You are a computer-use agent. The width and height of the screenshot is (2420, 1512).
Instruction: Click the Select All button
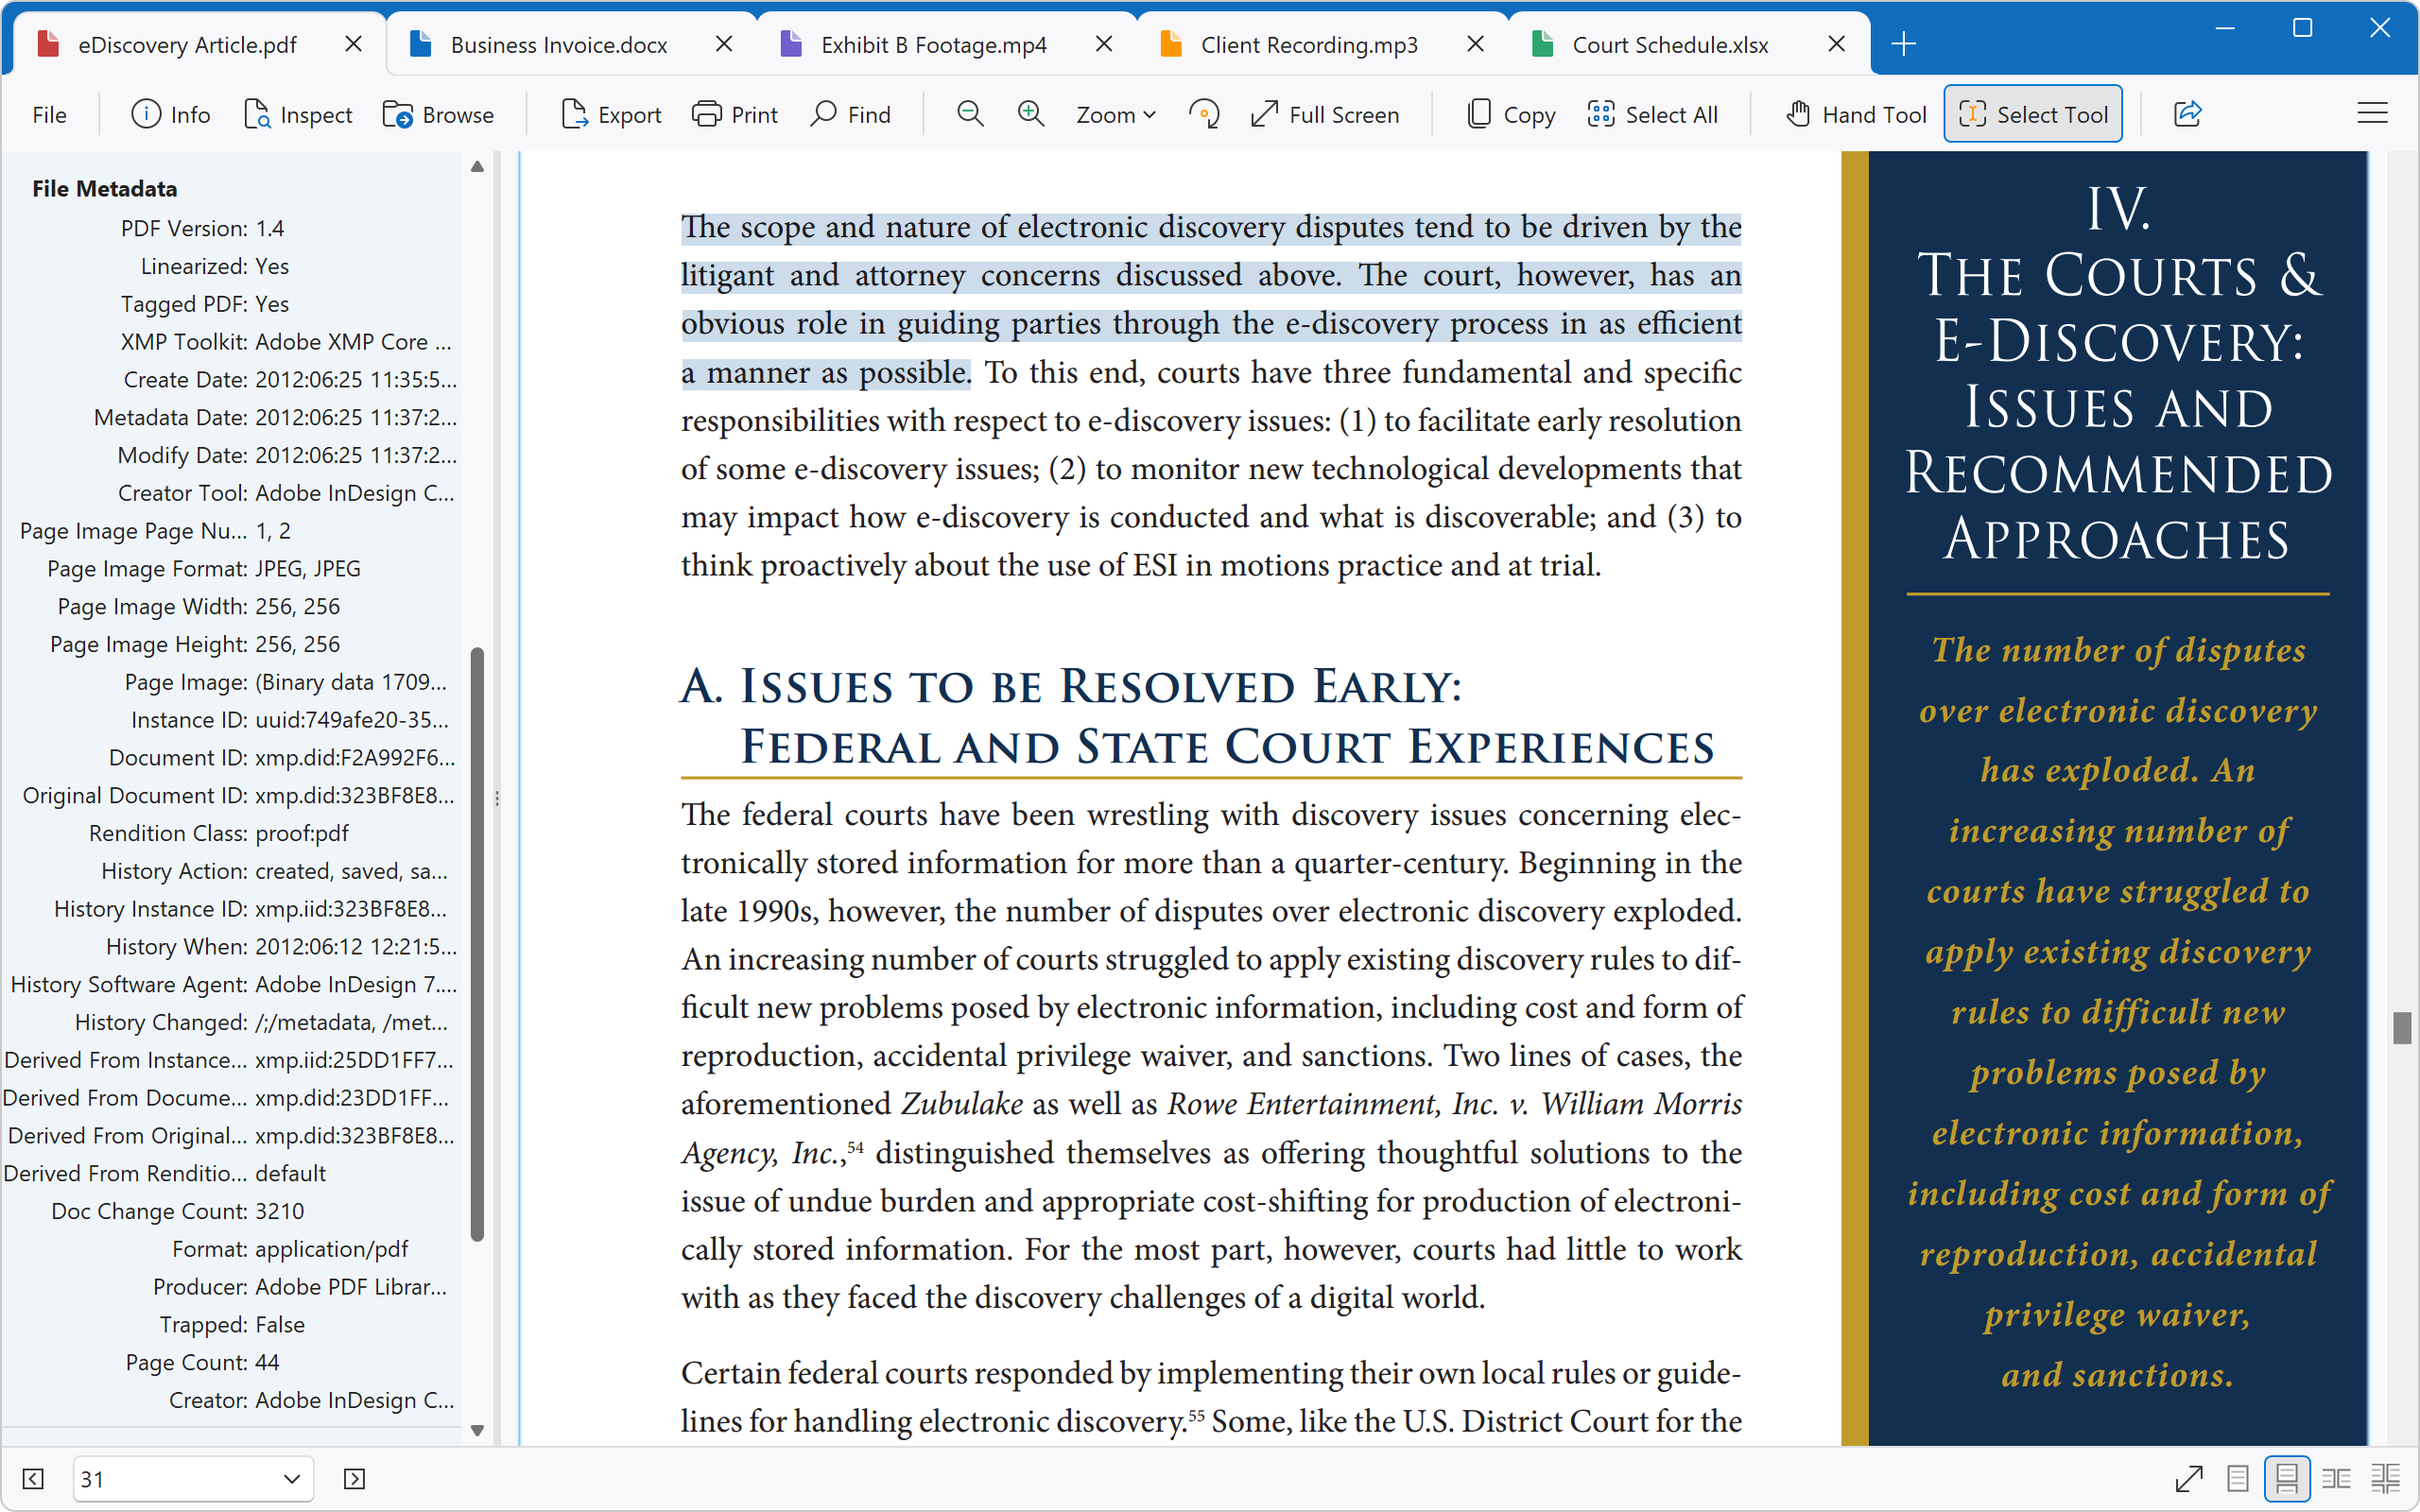[x=1652, y=114]
